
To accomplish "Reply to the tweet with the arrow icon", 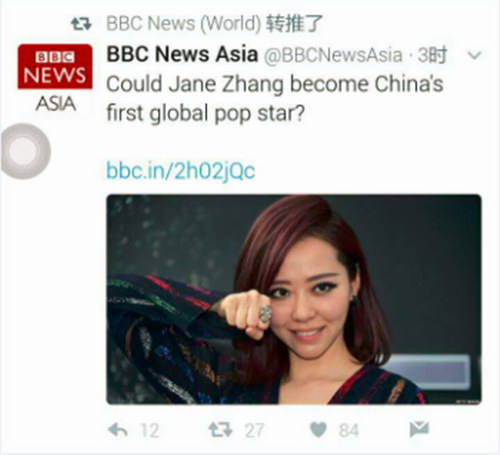I will (118, 430).
